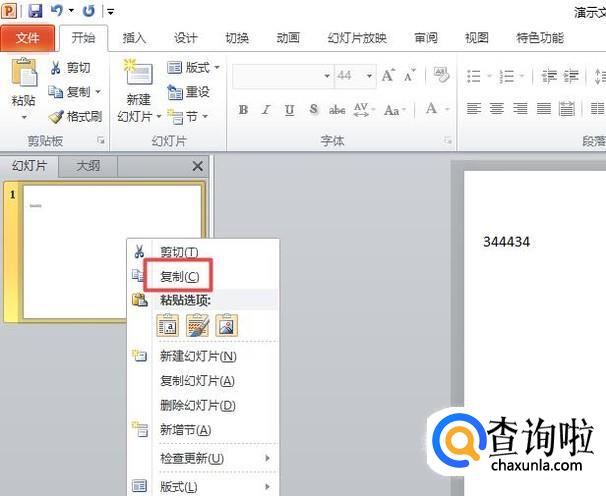This screenshot has width=606, height=496.
Task: Click paste option use destination theme
Action: coord(168,325)
